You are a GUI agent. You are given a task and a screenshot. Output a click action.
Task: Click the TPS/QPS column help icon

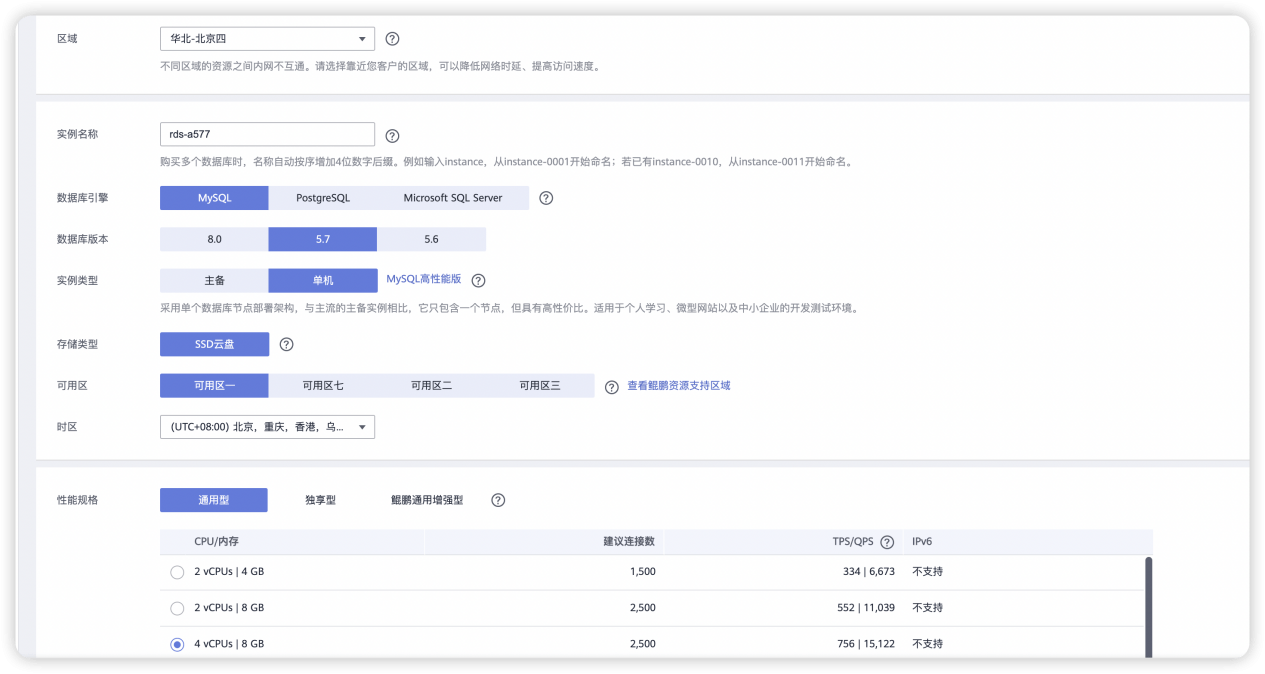(x=887, y=542)
